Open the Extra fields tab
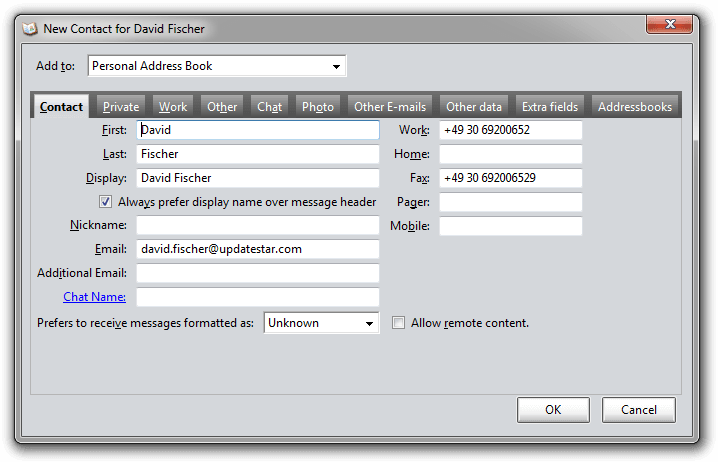Viewport: 718px width, 462px height. point(550,107)
